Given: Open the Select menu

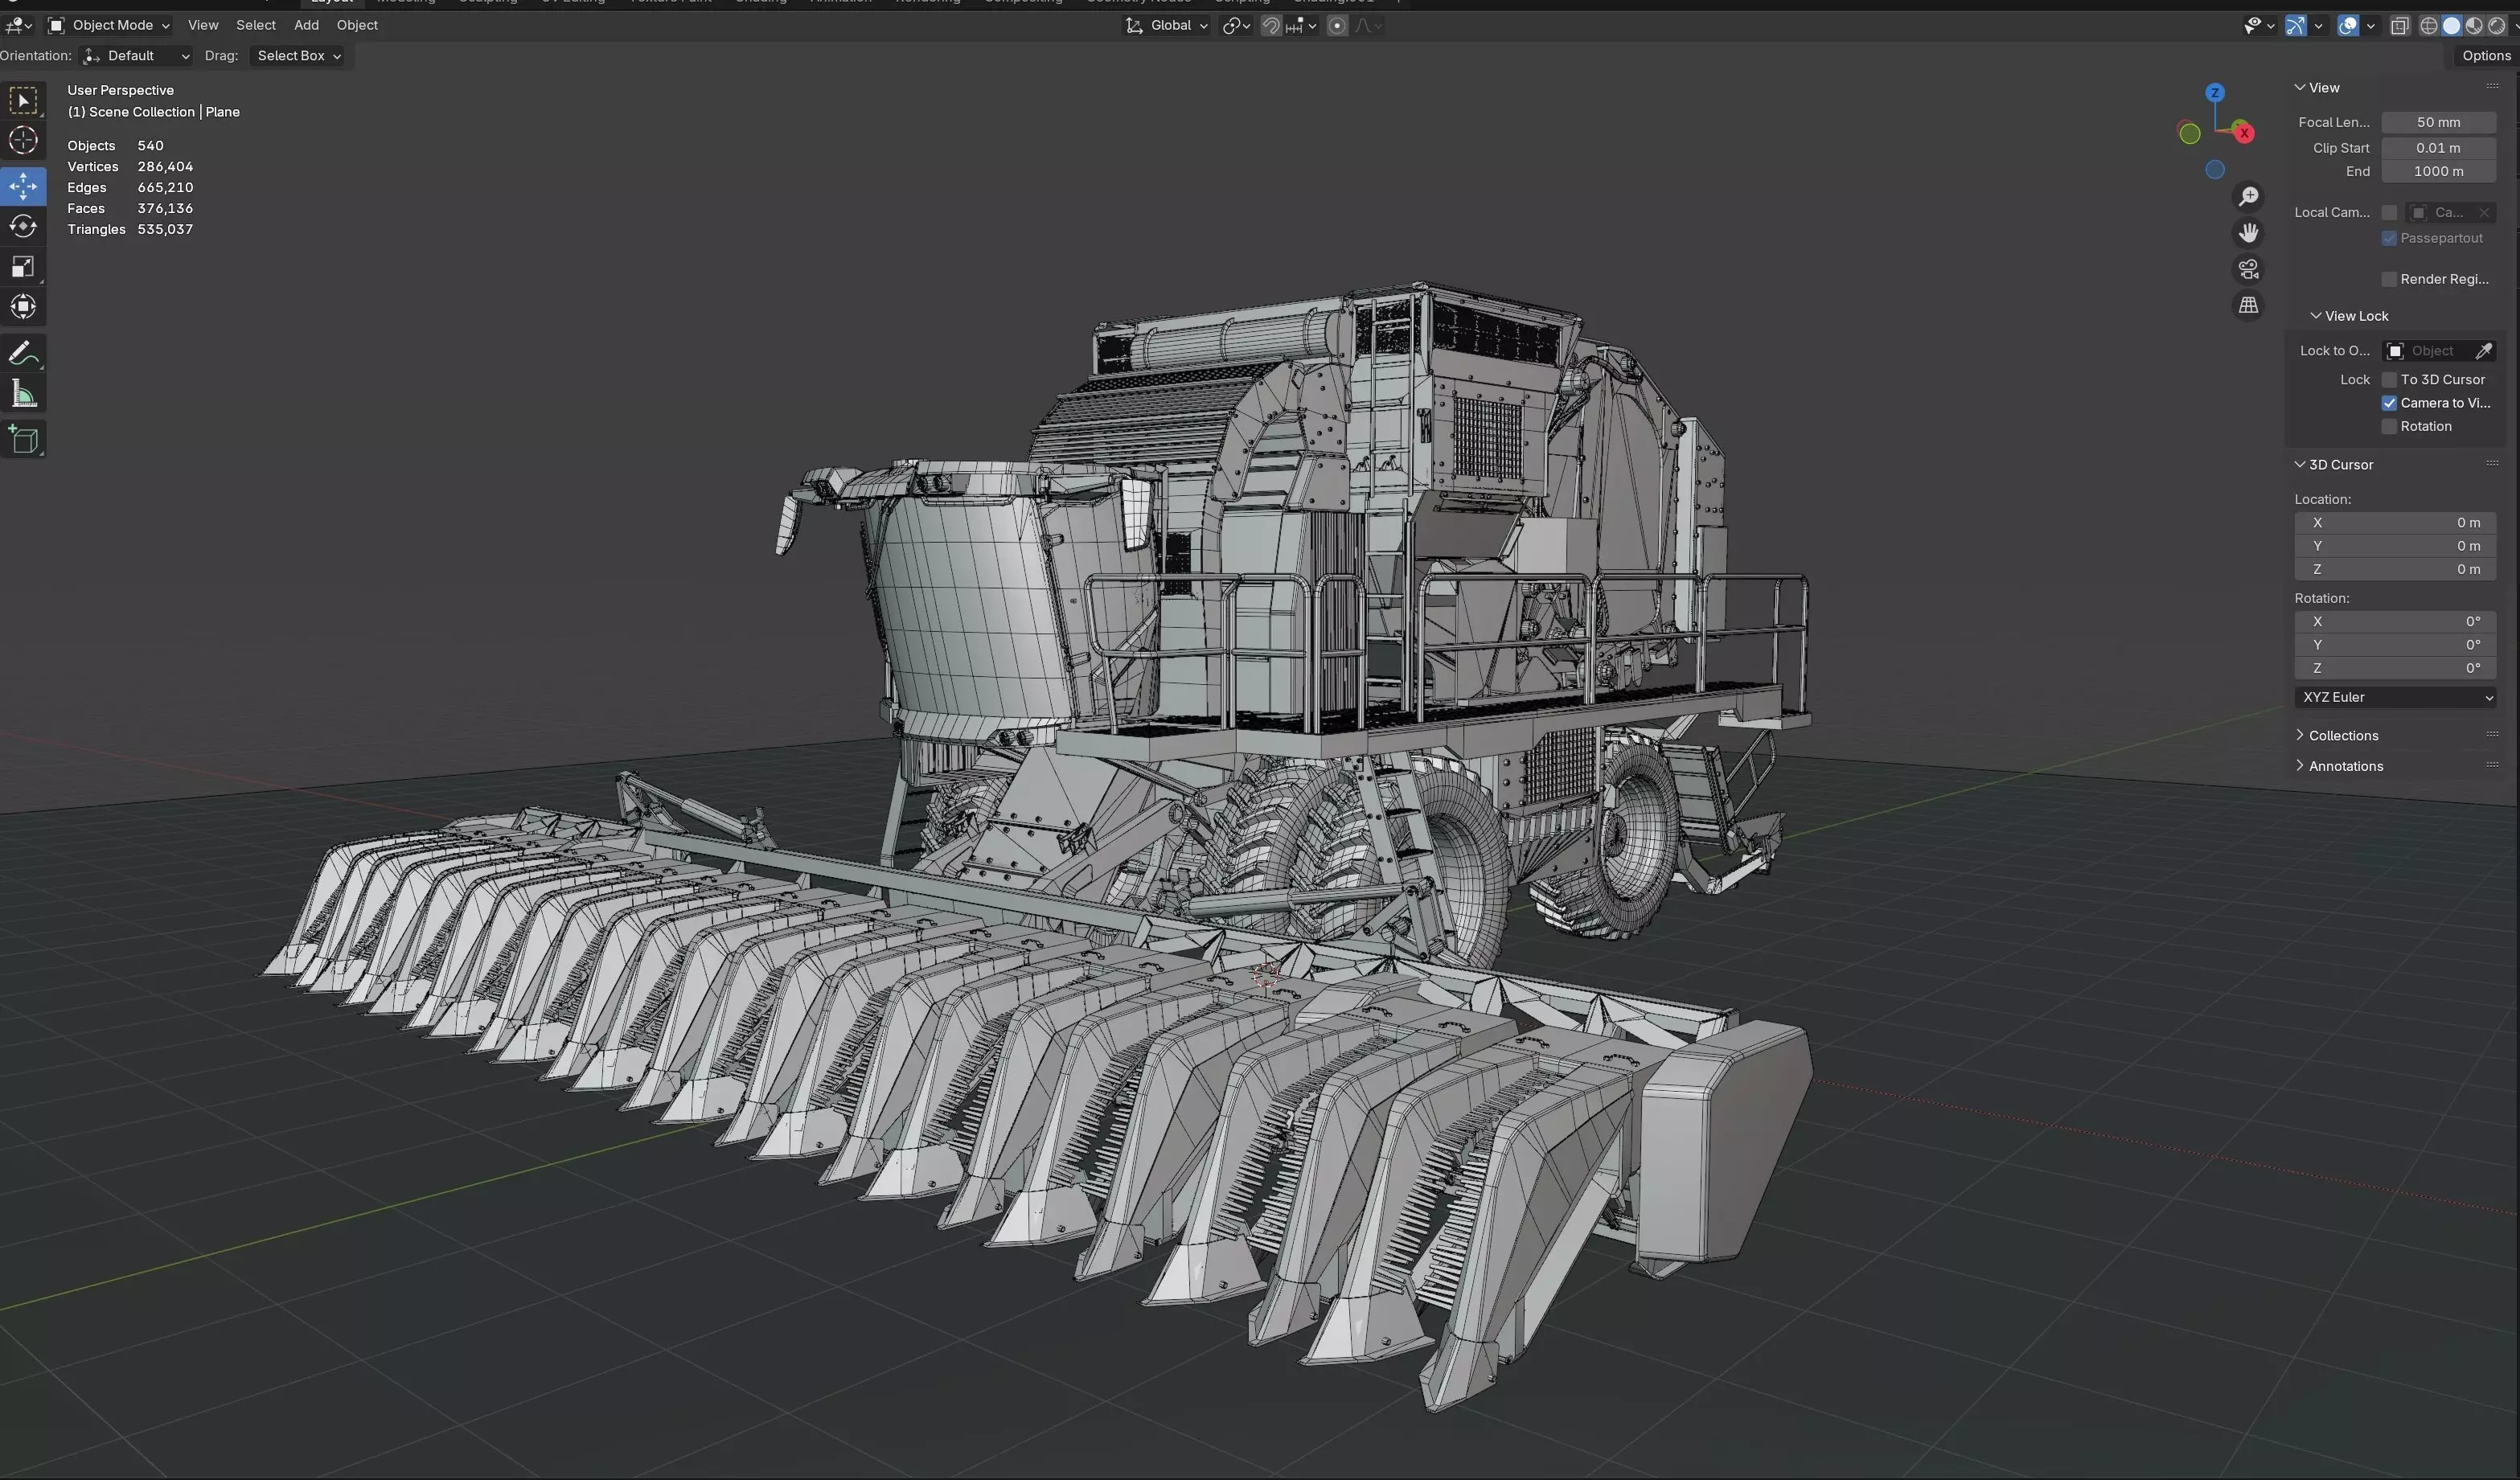Looking at the screenshot, I should pyautogui.click(x=256, y=26).
